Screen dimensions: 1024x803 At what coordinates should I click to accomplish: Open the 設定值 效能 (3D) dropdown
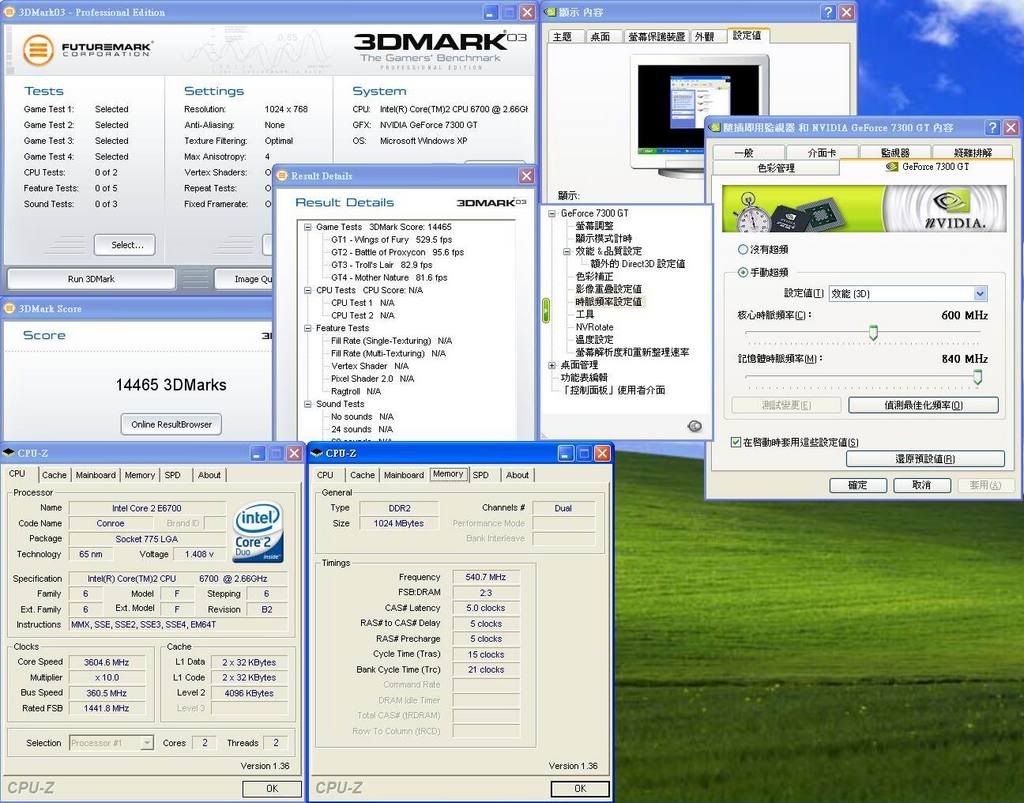pyautogui.click(x=980, y=294)
